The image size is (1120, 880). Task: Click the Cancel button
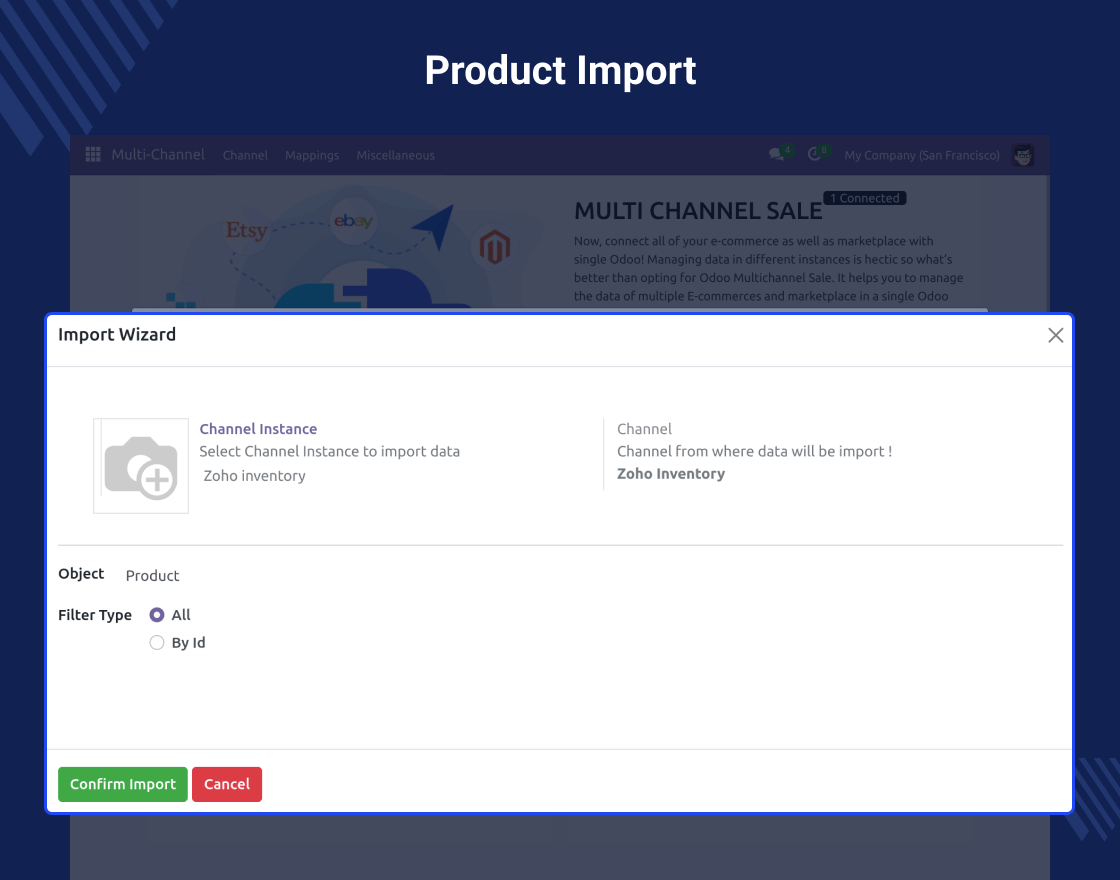click(227, 784)
